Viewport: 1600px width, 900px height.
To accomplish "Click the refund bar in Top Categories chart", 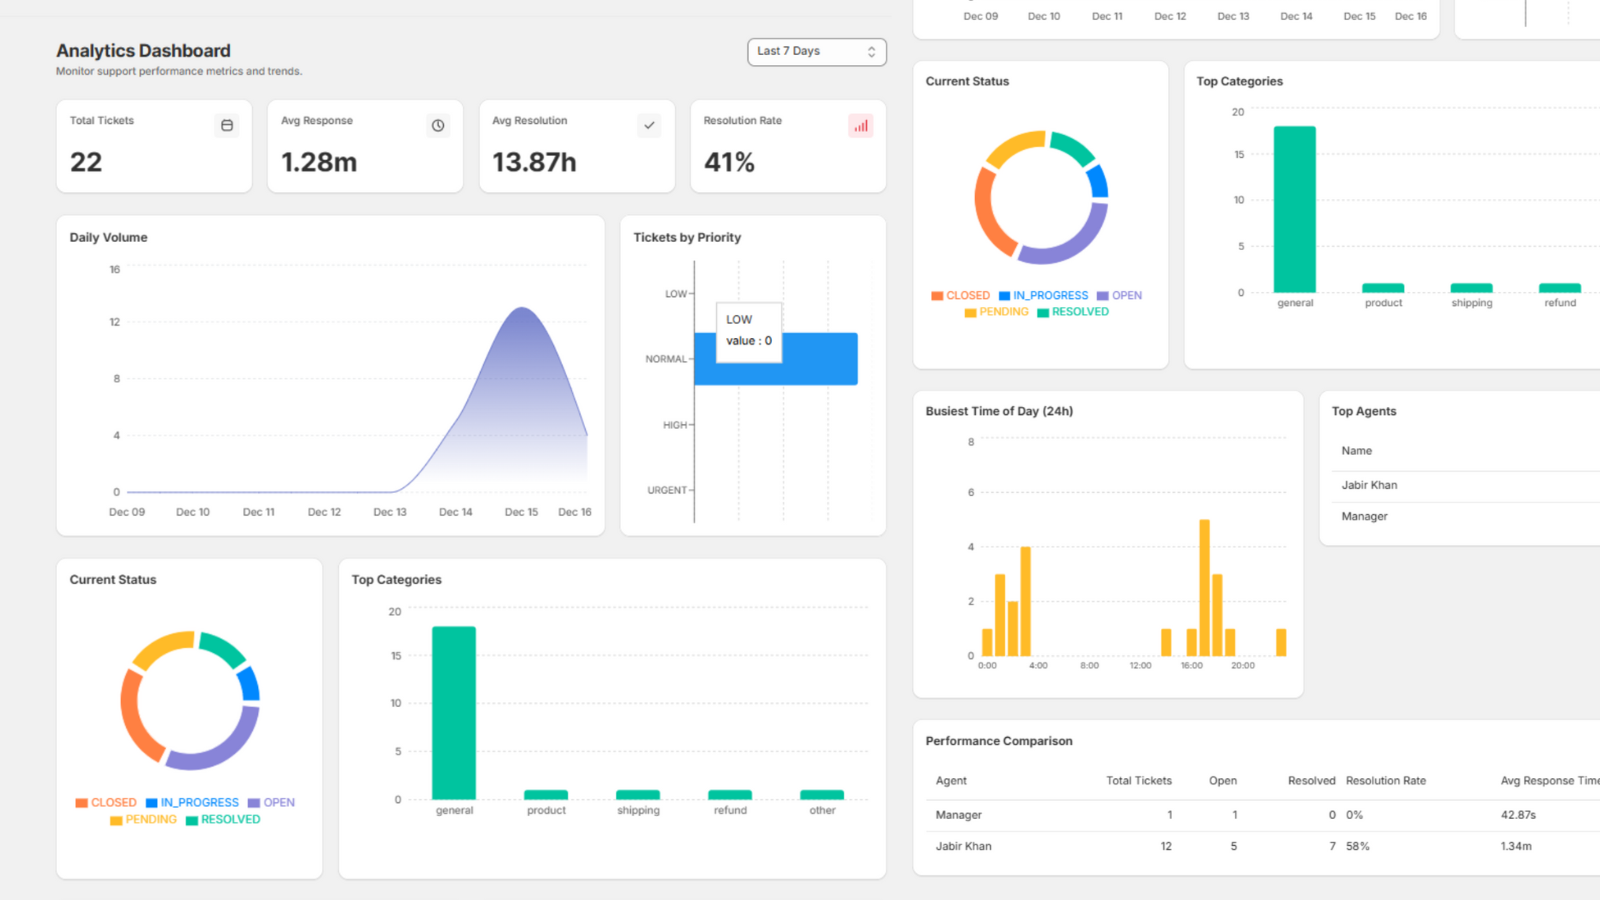I will (729, 795).
